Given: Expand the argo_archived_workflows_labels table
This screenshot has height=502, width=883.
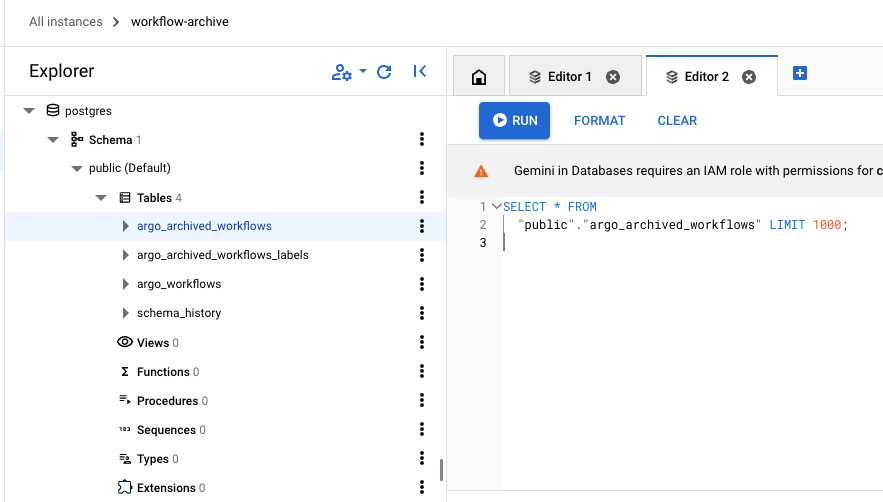Looking at the screenshot, I should [x=126, y=255].
